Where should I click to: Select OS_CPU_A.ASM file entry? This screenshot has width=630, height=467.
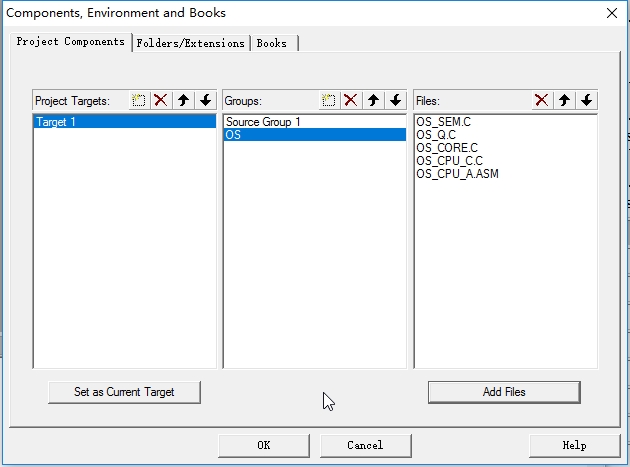tap(457, 174)
